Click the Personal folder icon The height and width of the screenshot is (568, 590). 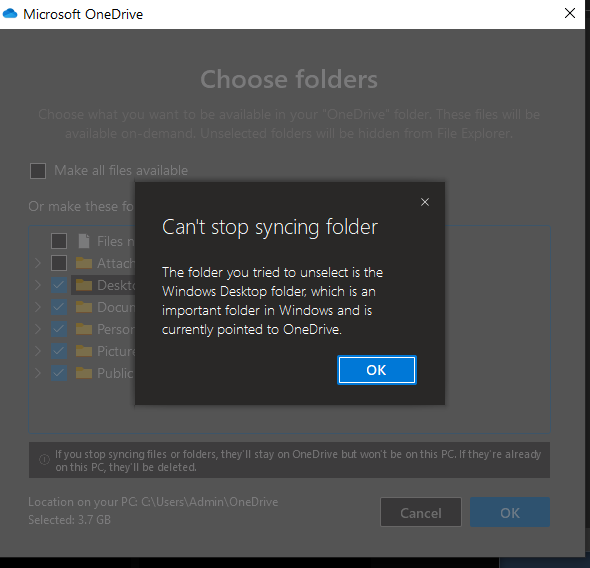pyautogui.click(x=84, y=329)
